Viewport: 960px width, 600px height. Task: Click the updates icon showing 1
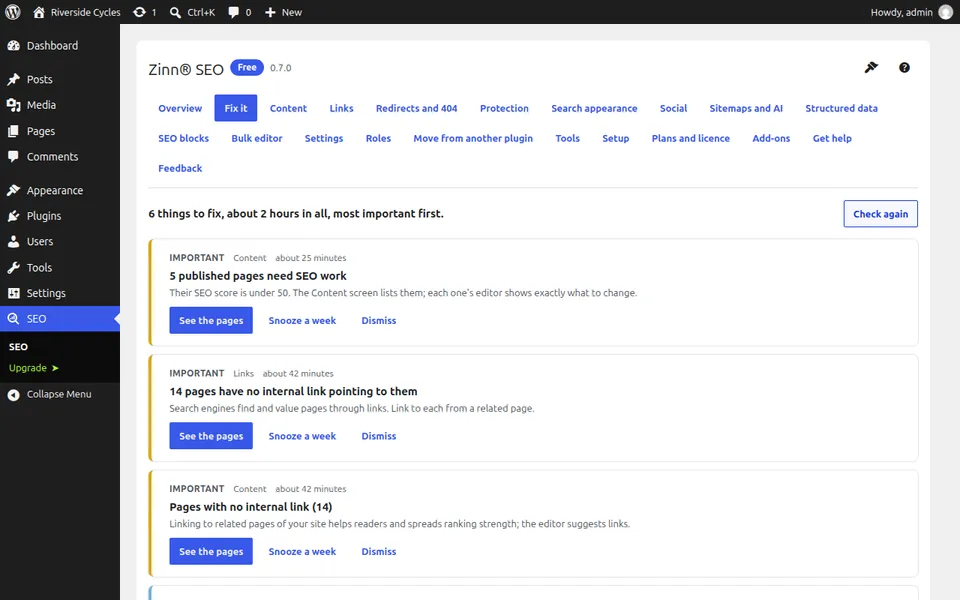[x=140, y=12]
